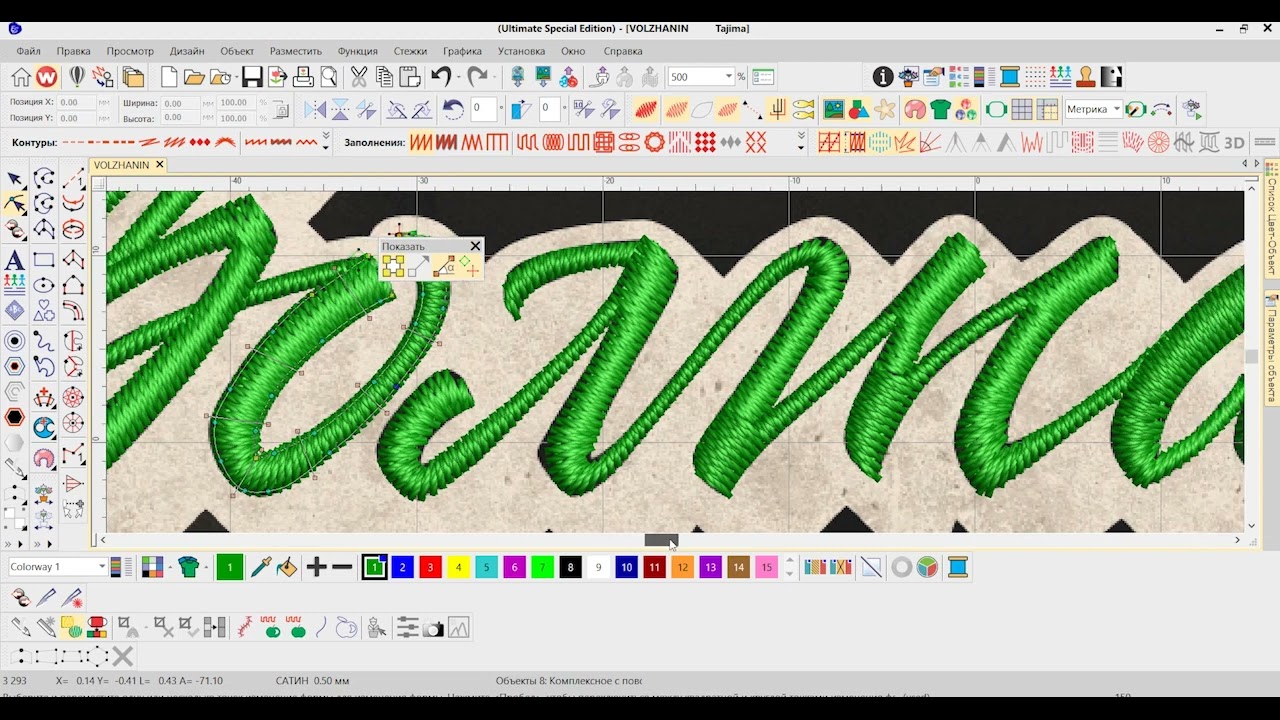Click the green current color button 1
The width and height of the screenshot is (1280, 720).
click(229, 567)
